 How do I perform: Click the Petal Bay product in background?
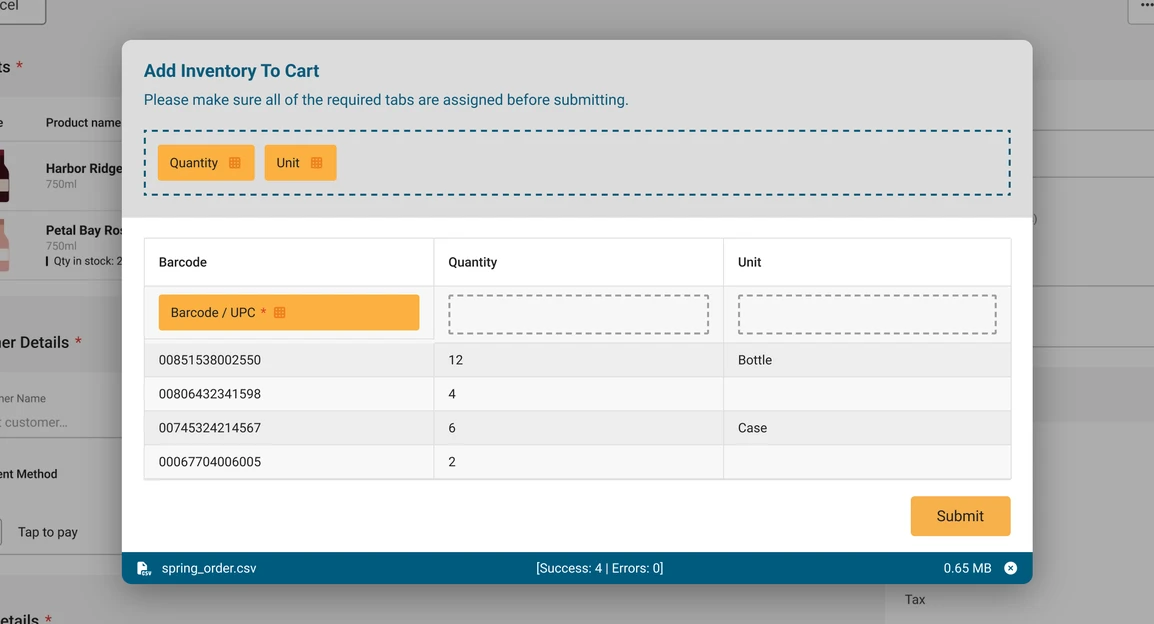[x=83, y=230]
